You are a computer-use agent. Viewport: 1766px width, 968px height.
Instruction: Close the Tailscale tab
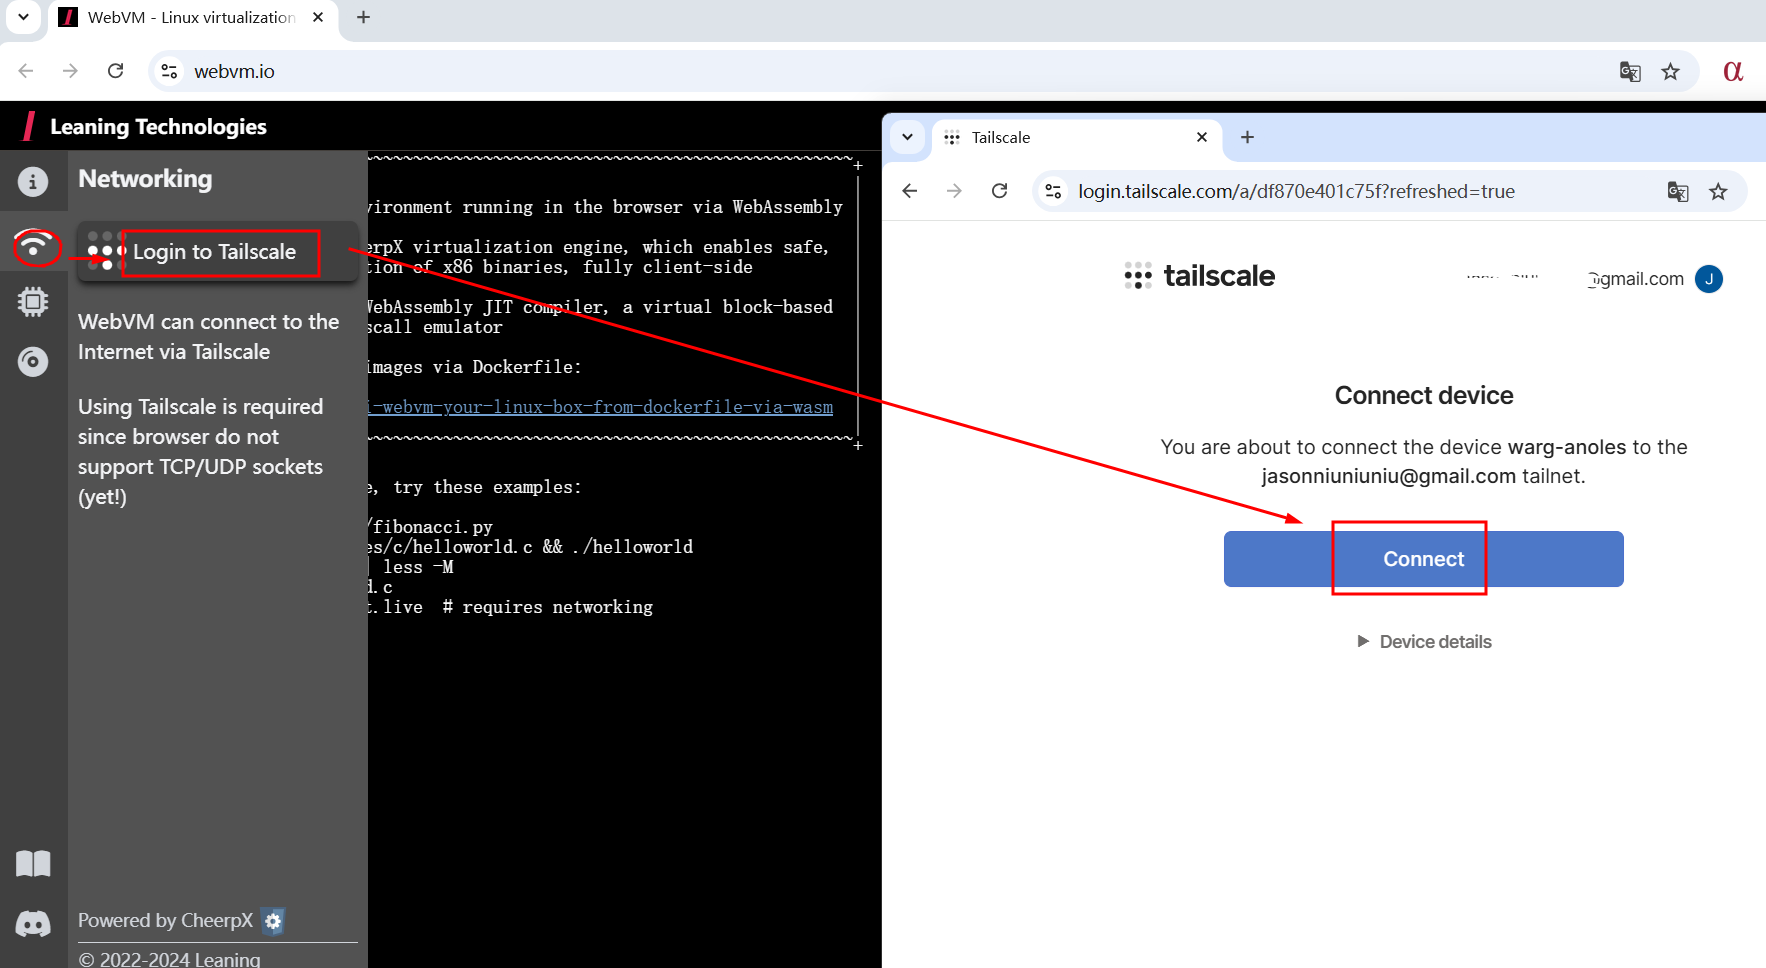coord(1202,137)
